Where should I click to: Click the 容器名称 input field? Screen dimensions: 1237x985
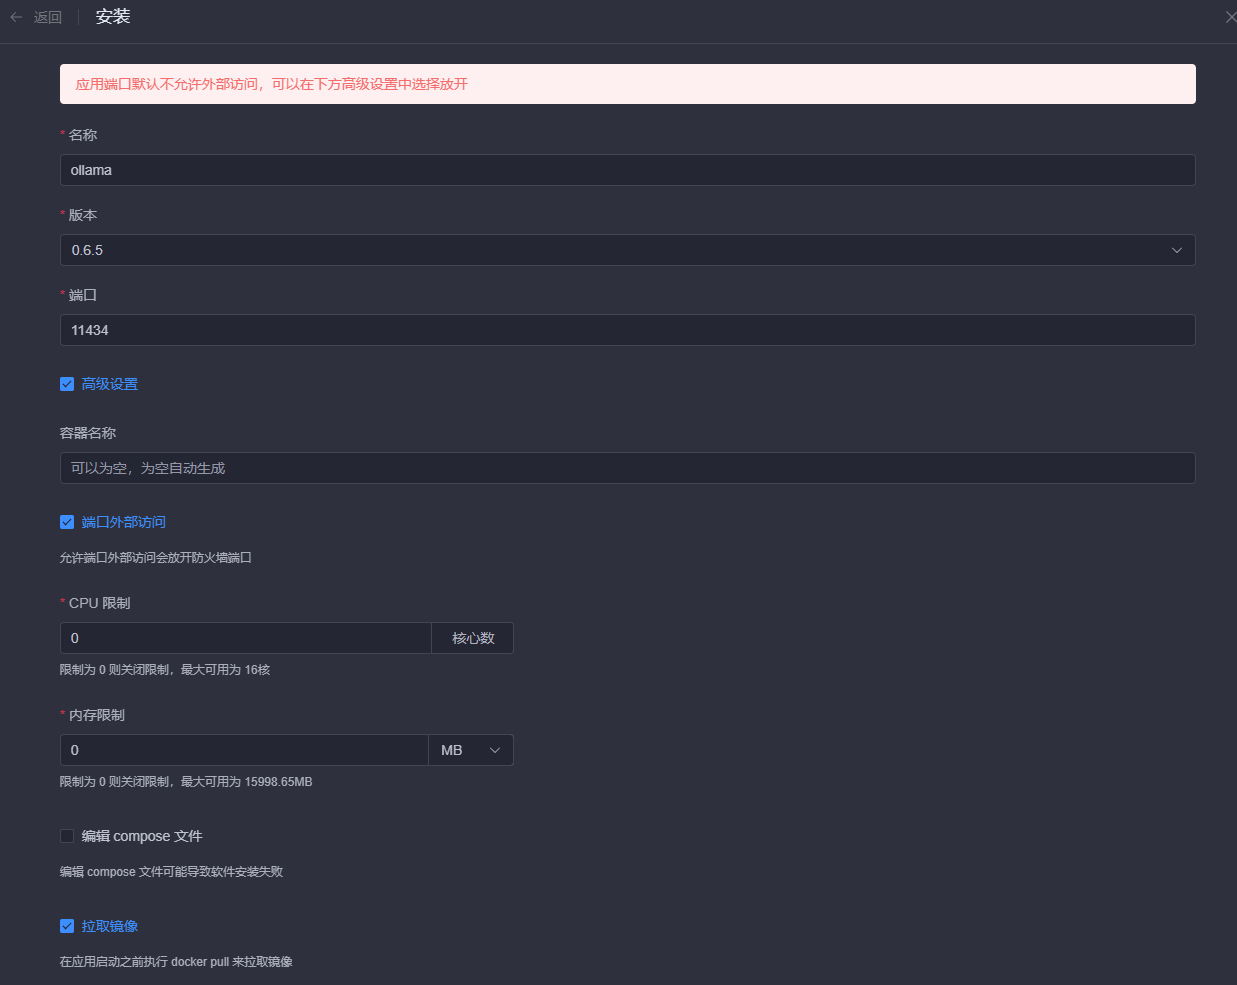coord(628,468)
